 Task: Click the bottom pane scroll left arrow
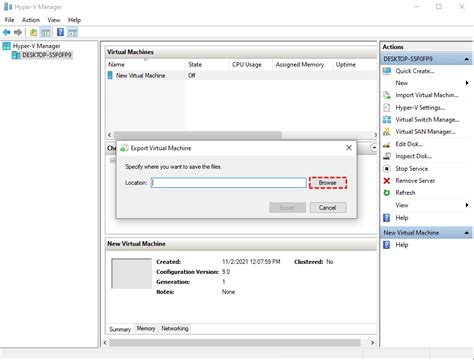(105, 343)
